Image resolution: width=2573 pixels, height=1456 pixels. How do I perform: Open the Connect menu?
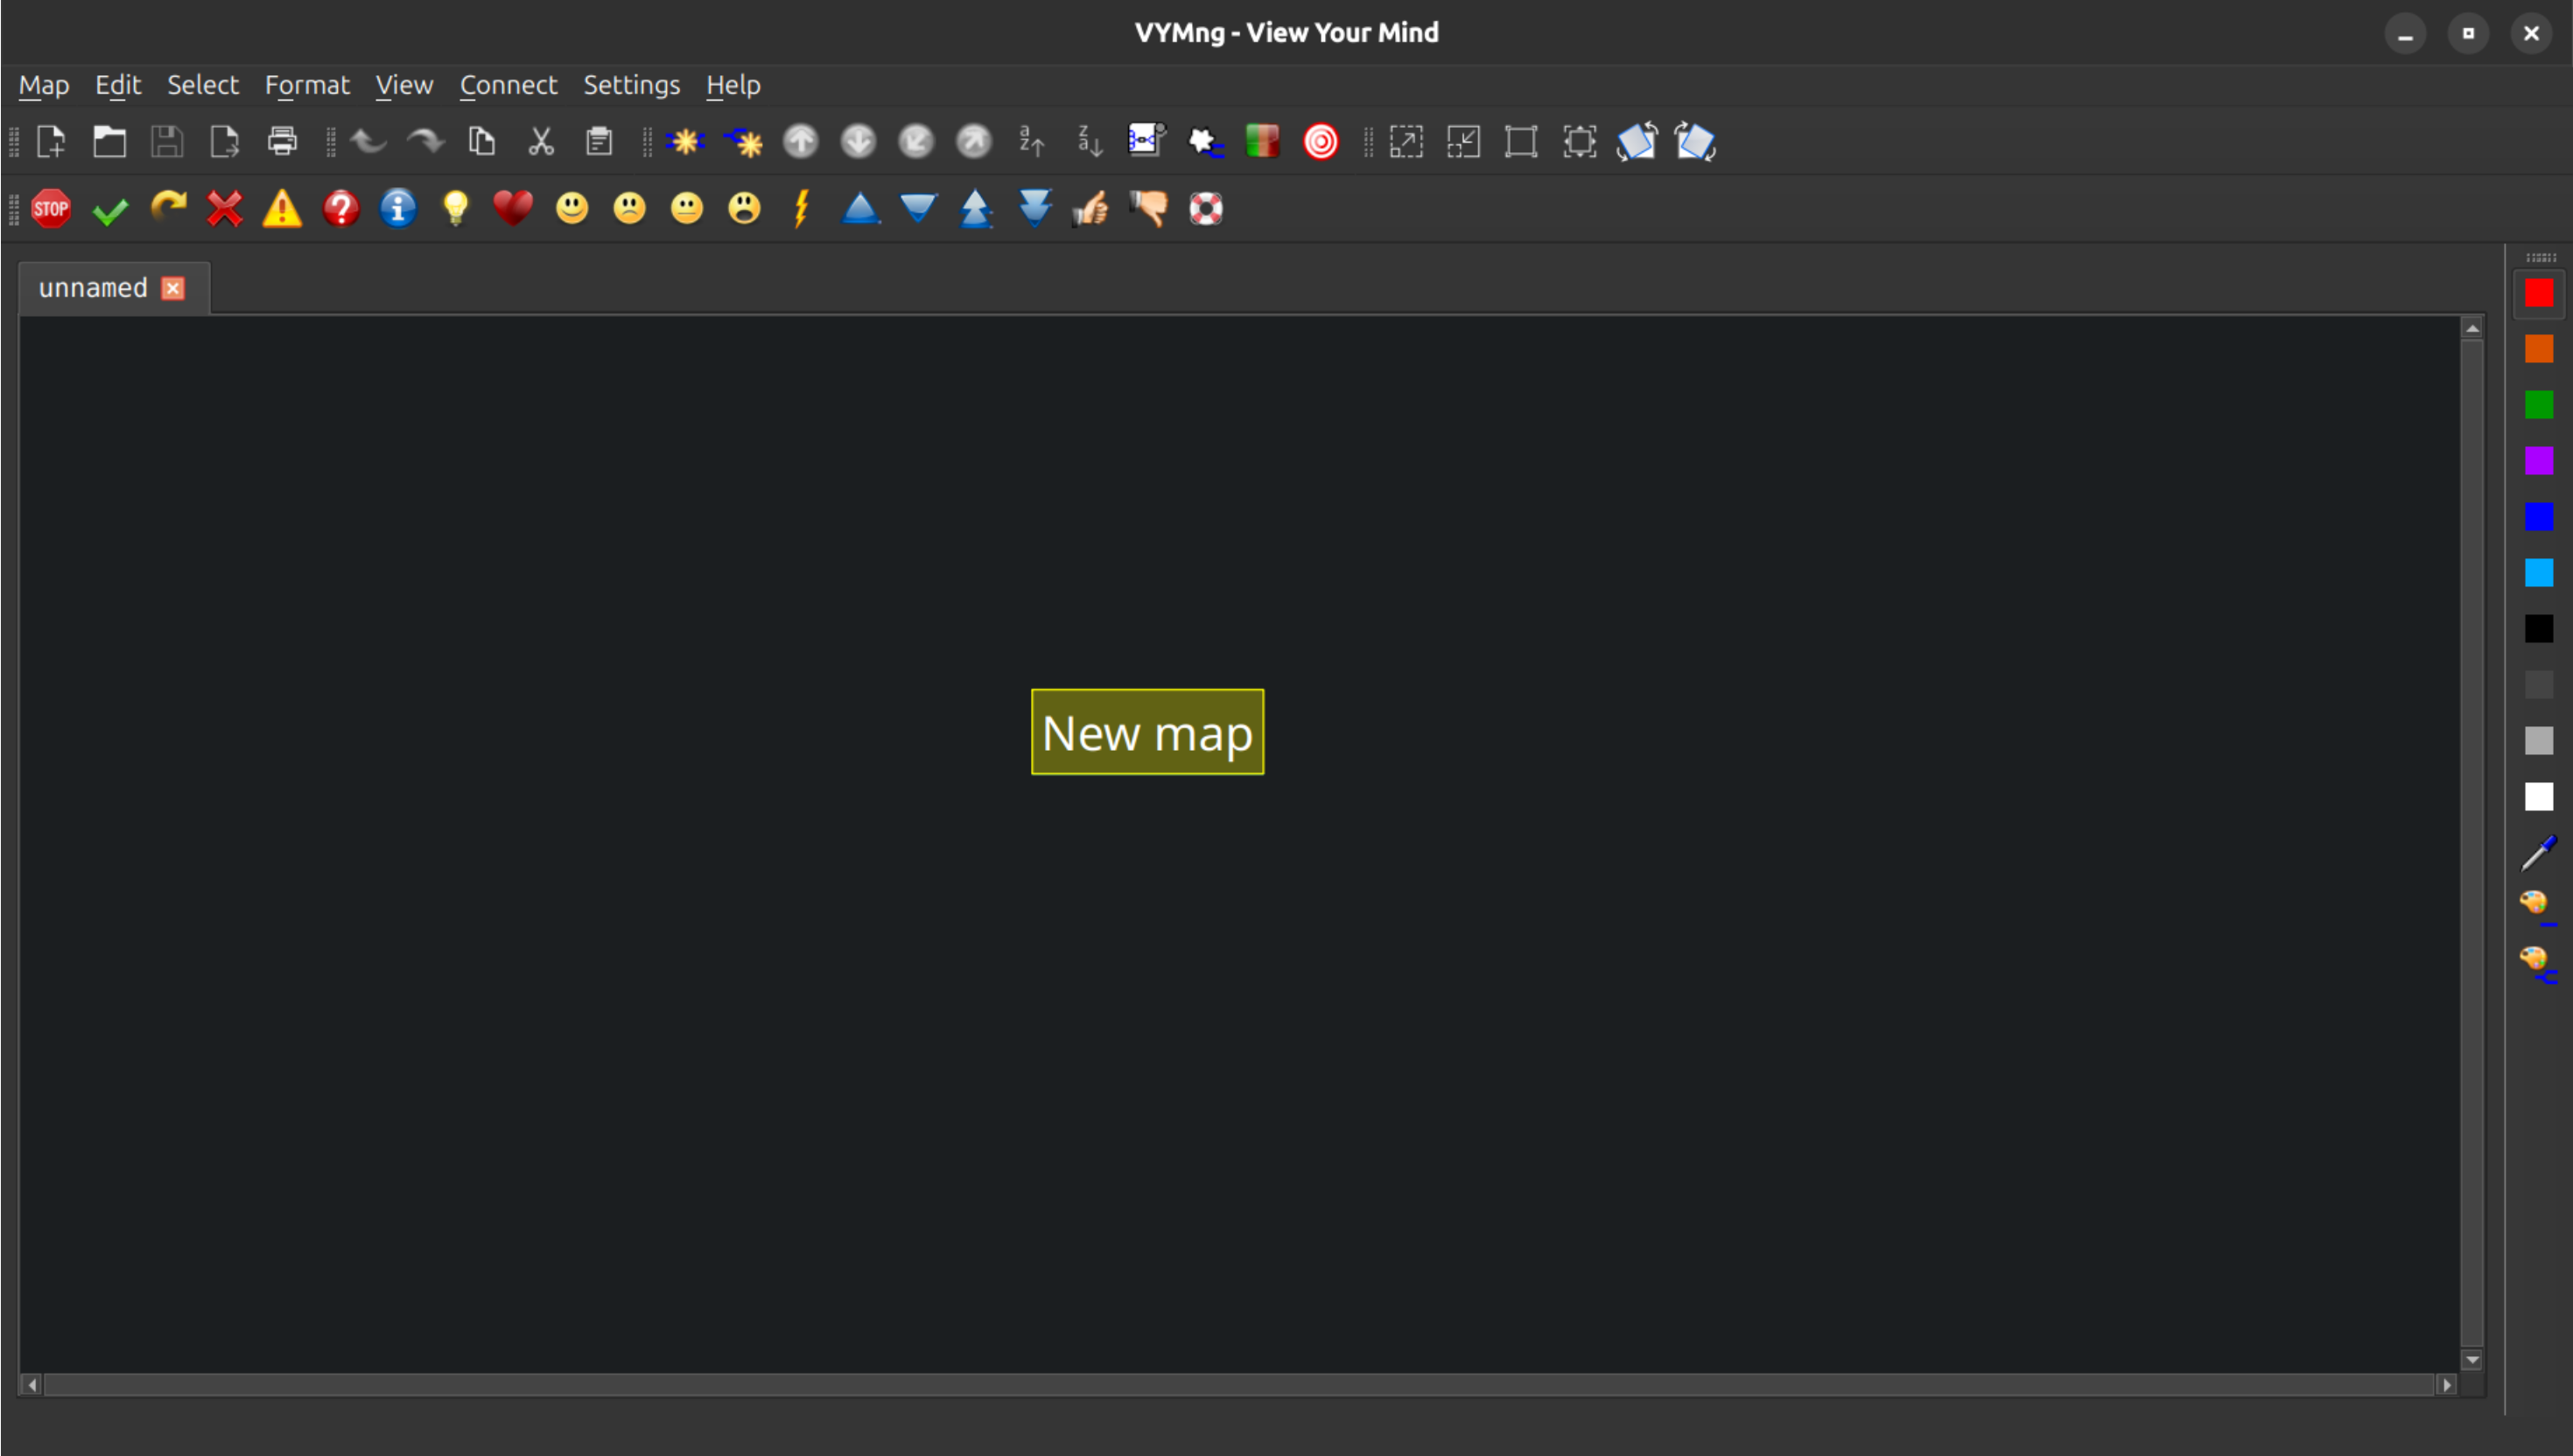point(508,85)
